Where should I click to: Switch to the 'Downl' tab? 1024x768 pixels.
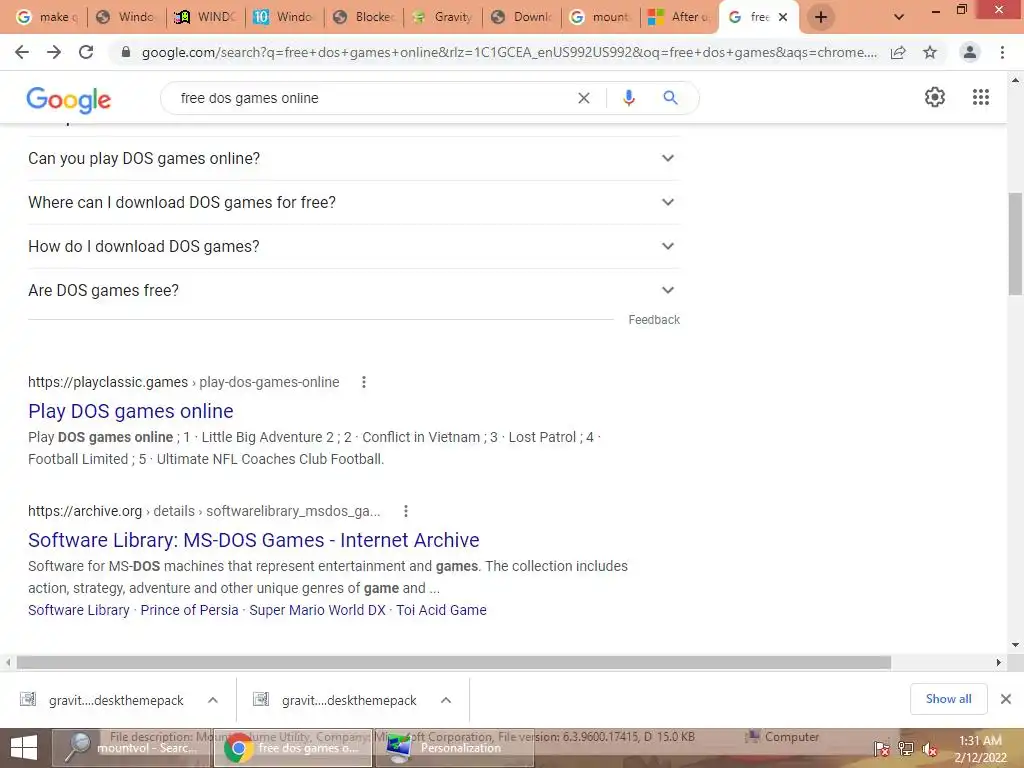point(522,17)
